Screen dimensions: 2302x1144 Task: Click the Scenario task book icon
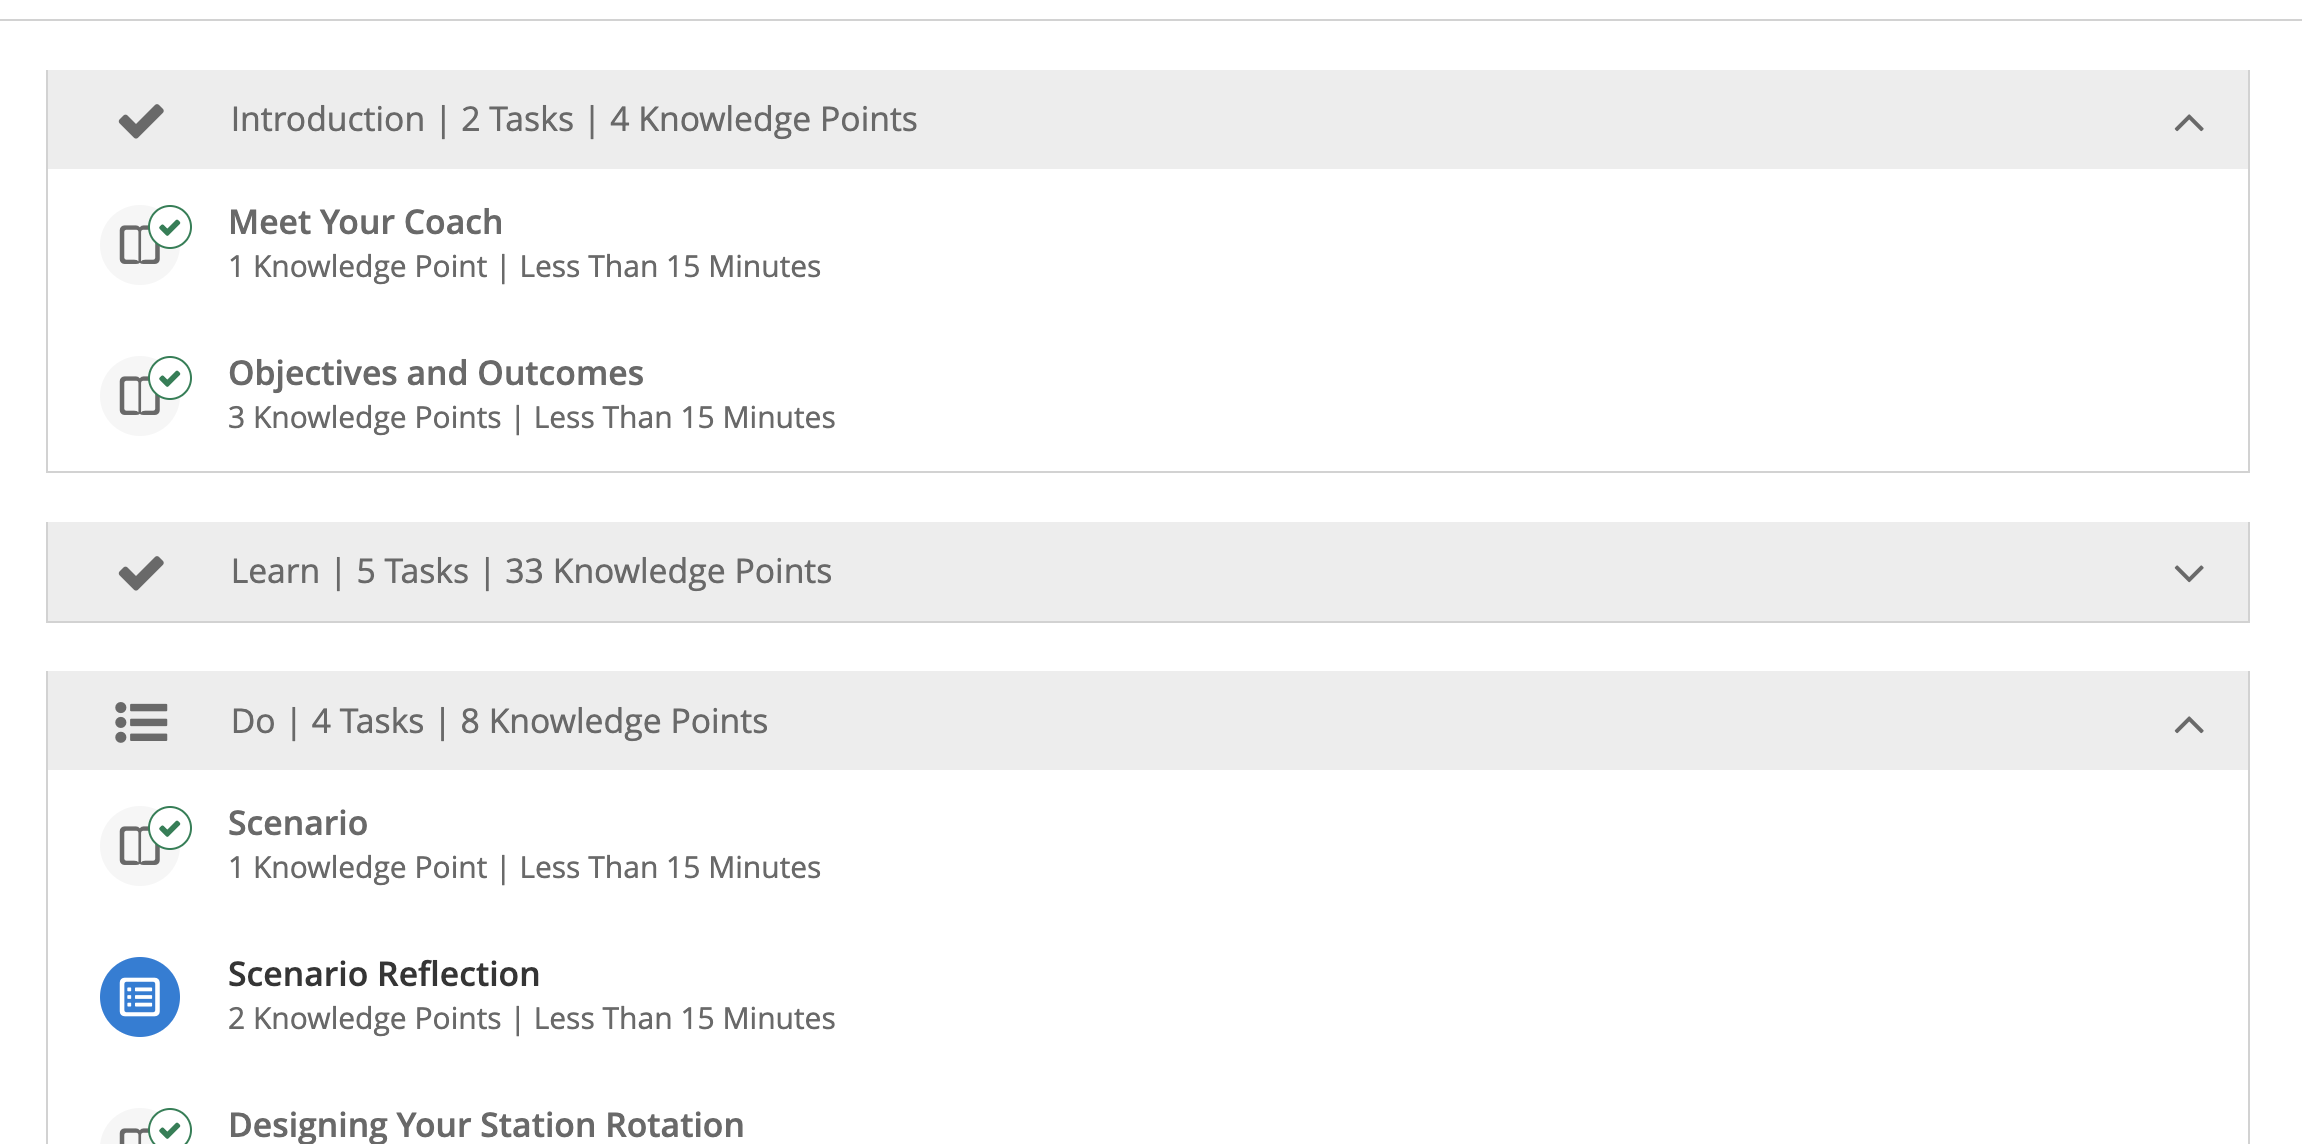tap(141, 846)
